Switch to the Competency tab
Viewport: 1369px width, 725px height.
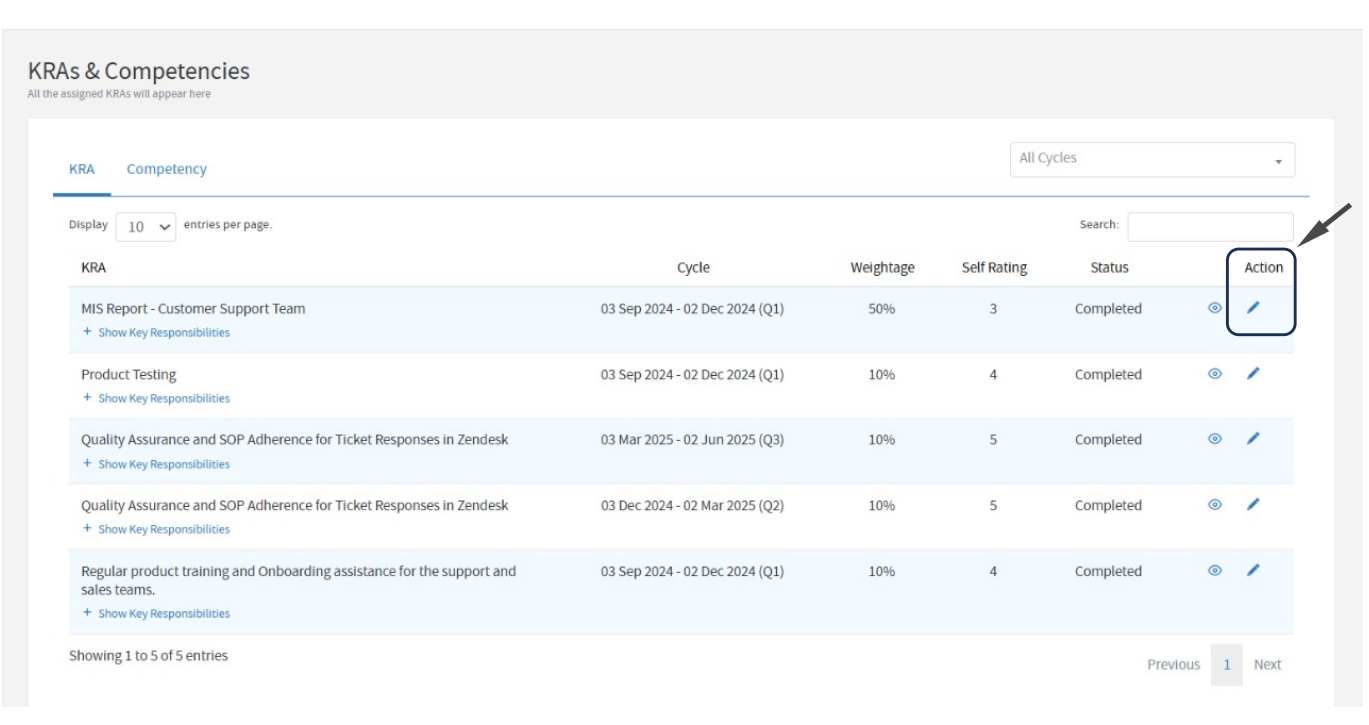(166, 169)
